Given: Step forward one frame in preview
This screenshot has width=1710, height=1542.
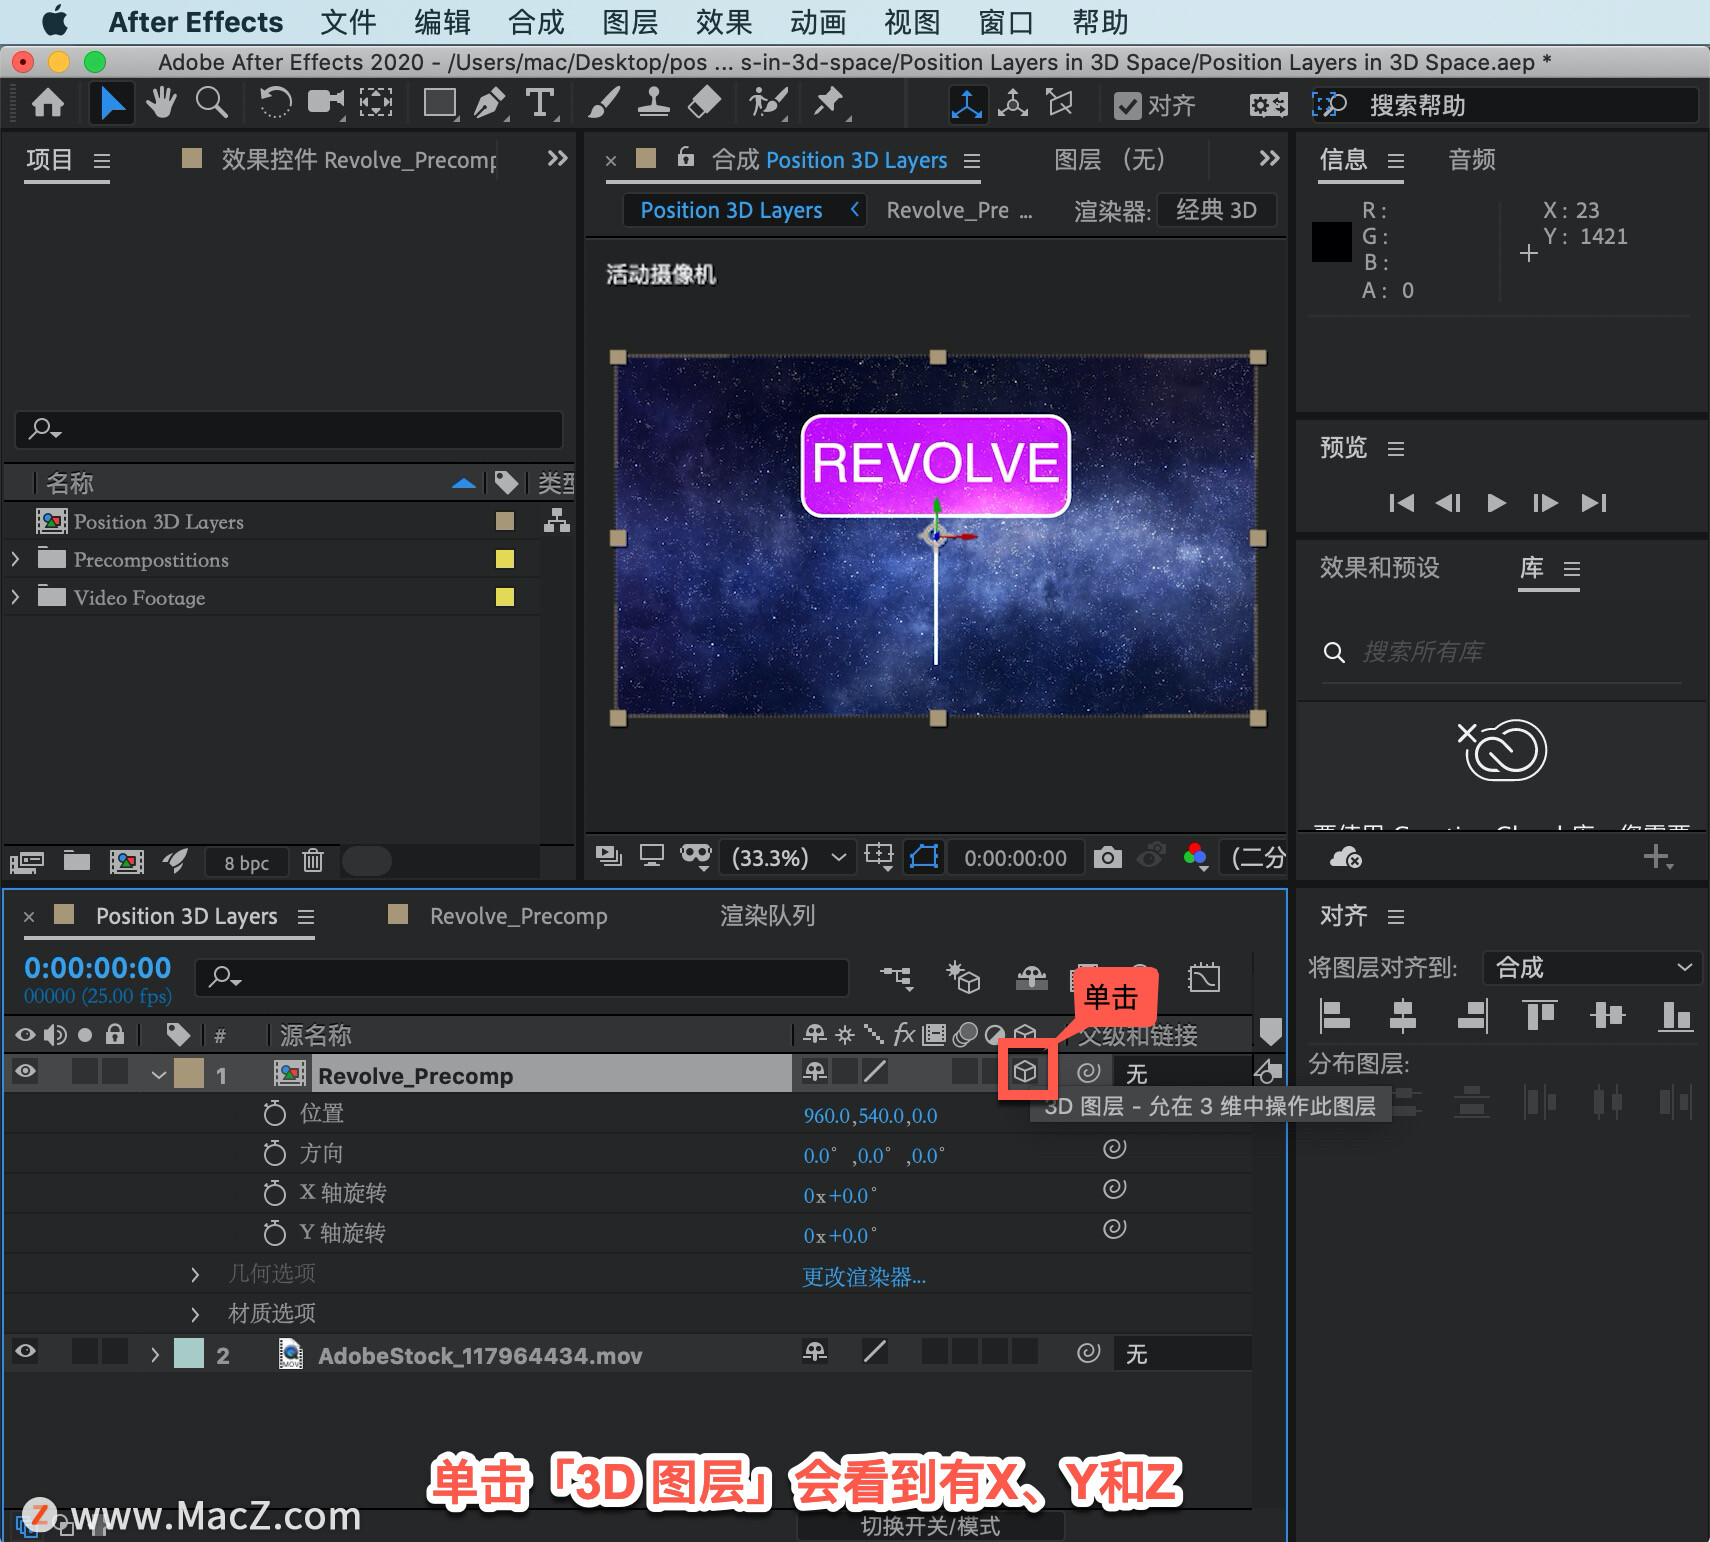Looking at the screenshot, I should pos(1545,503).
